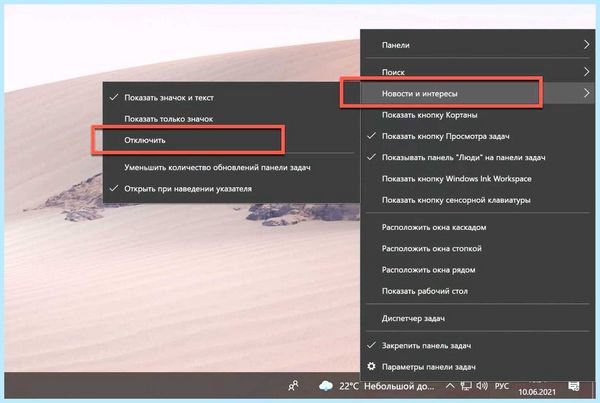Expand Новости и интересы submenu arrow

[x=587, y=93]
